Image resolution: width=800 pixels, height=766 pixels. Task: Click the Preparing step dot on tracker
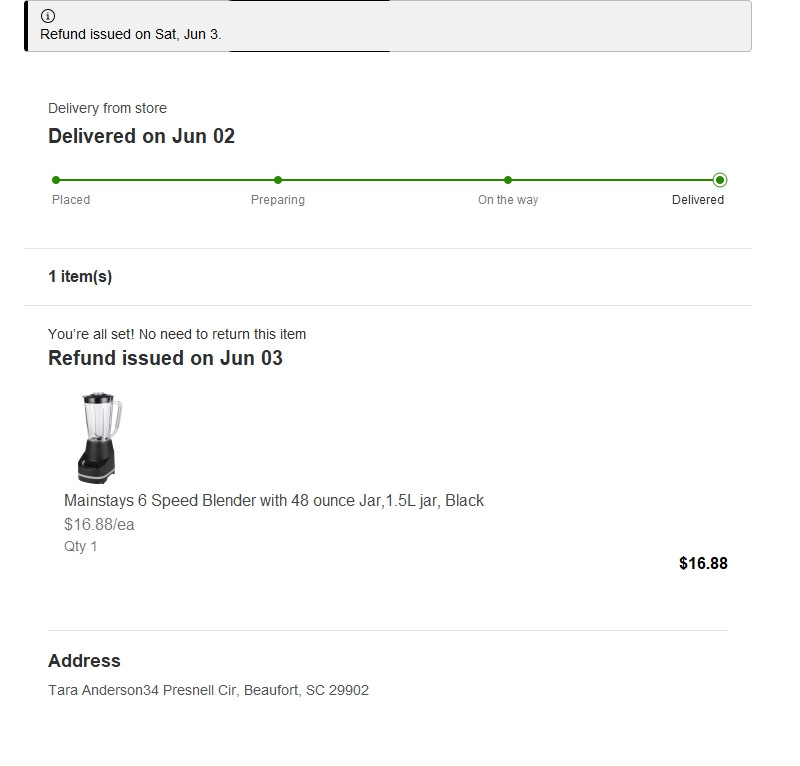point(278,180)
